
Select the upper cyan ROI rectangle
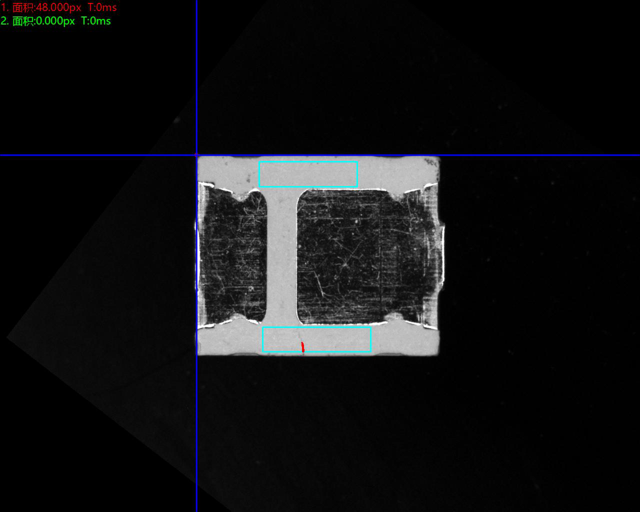308,174
